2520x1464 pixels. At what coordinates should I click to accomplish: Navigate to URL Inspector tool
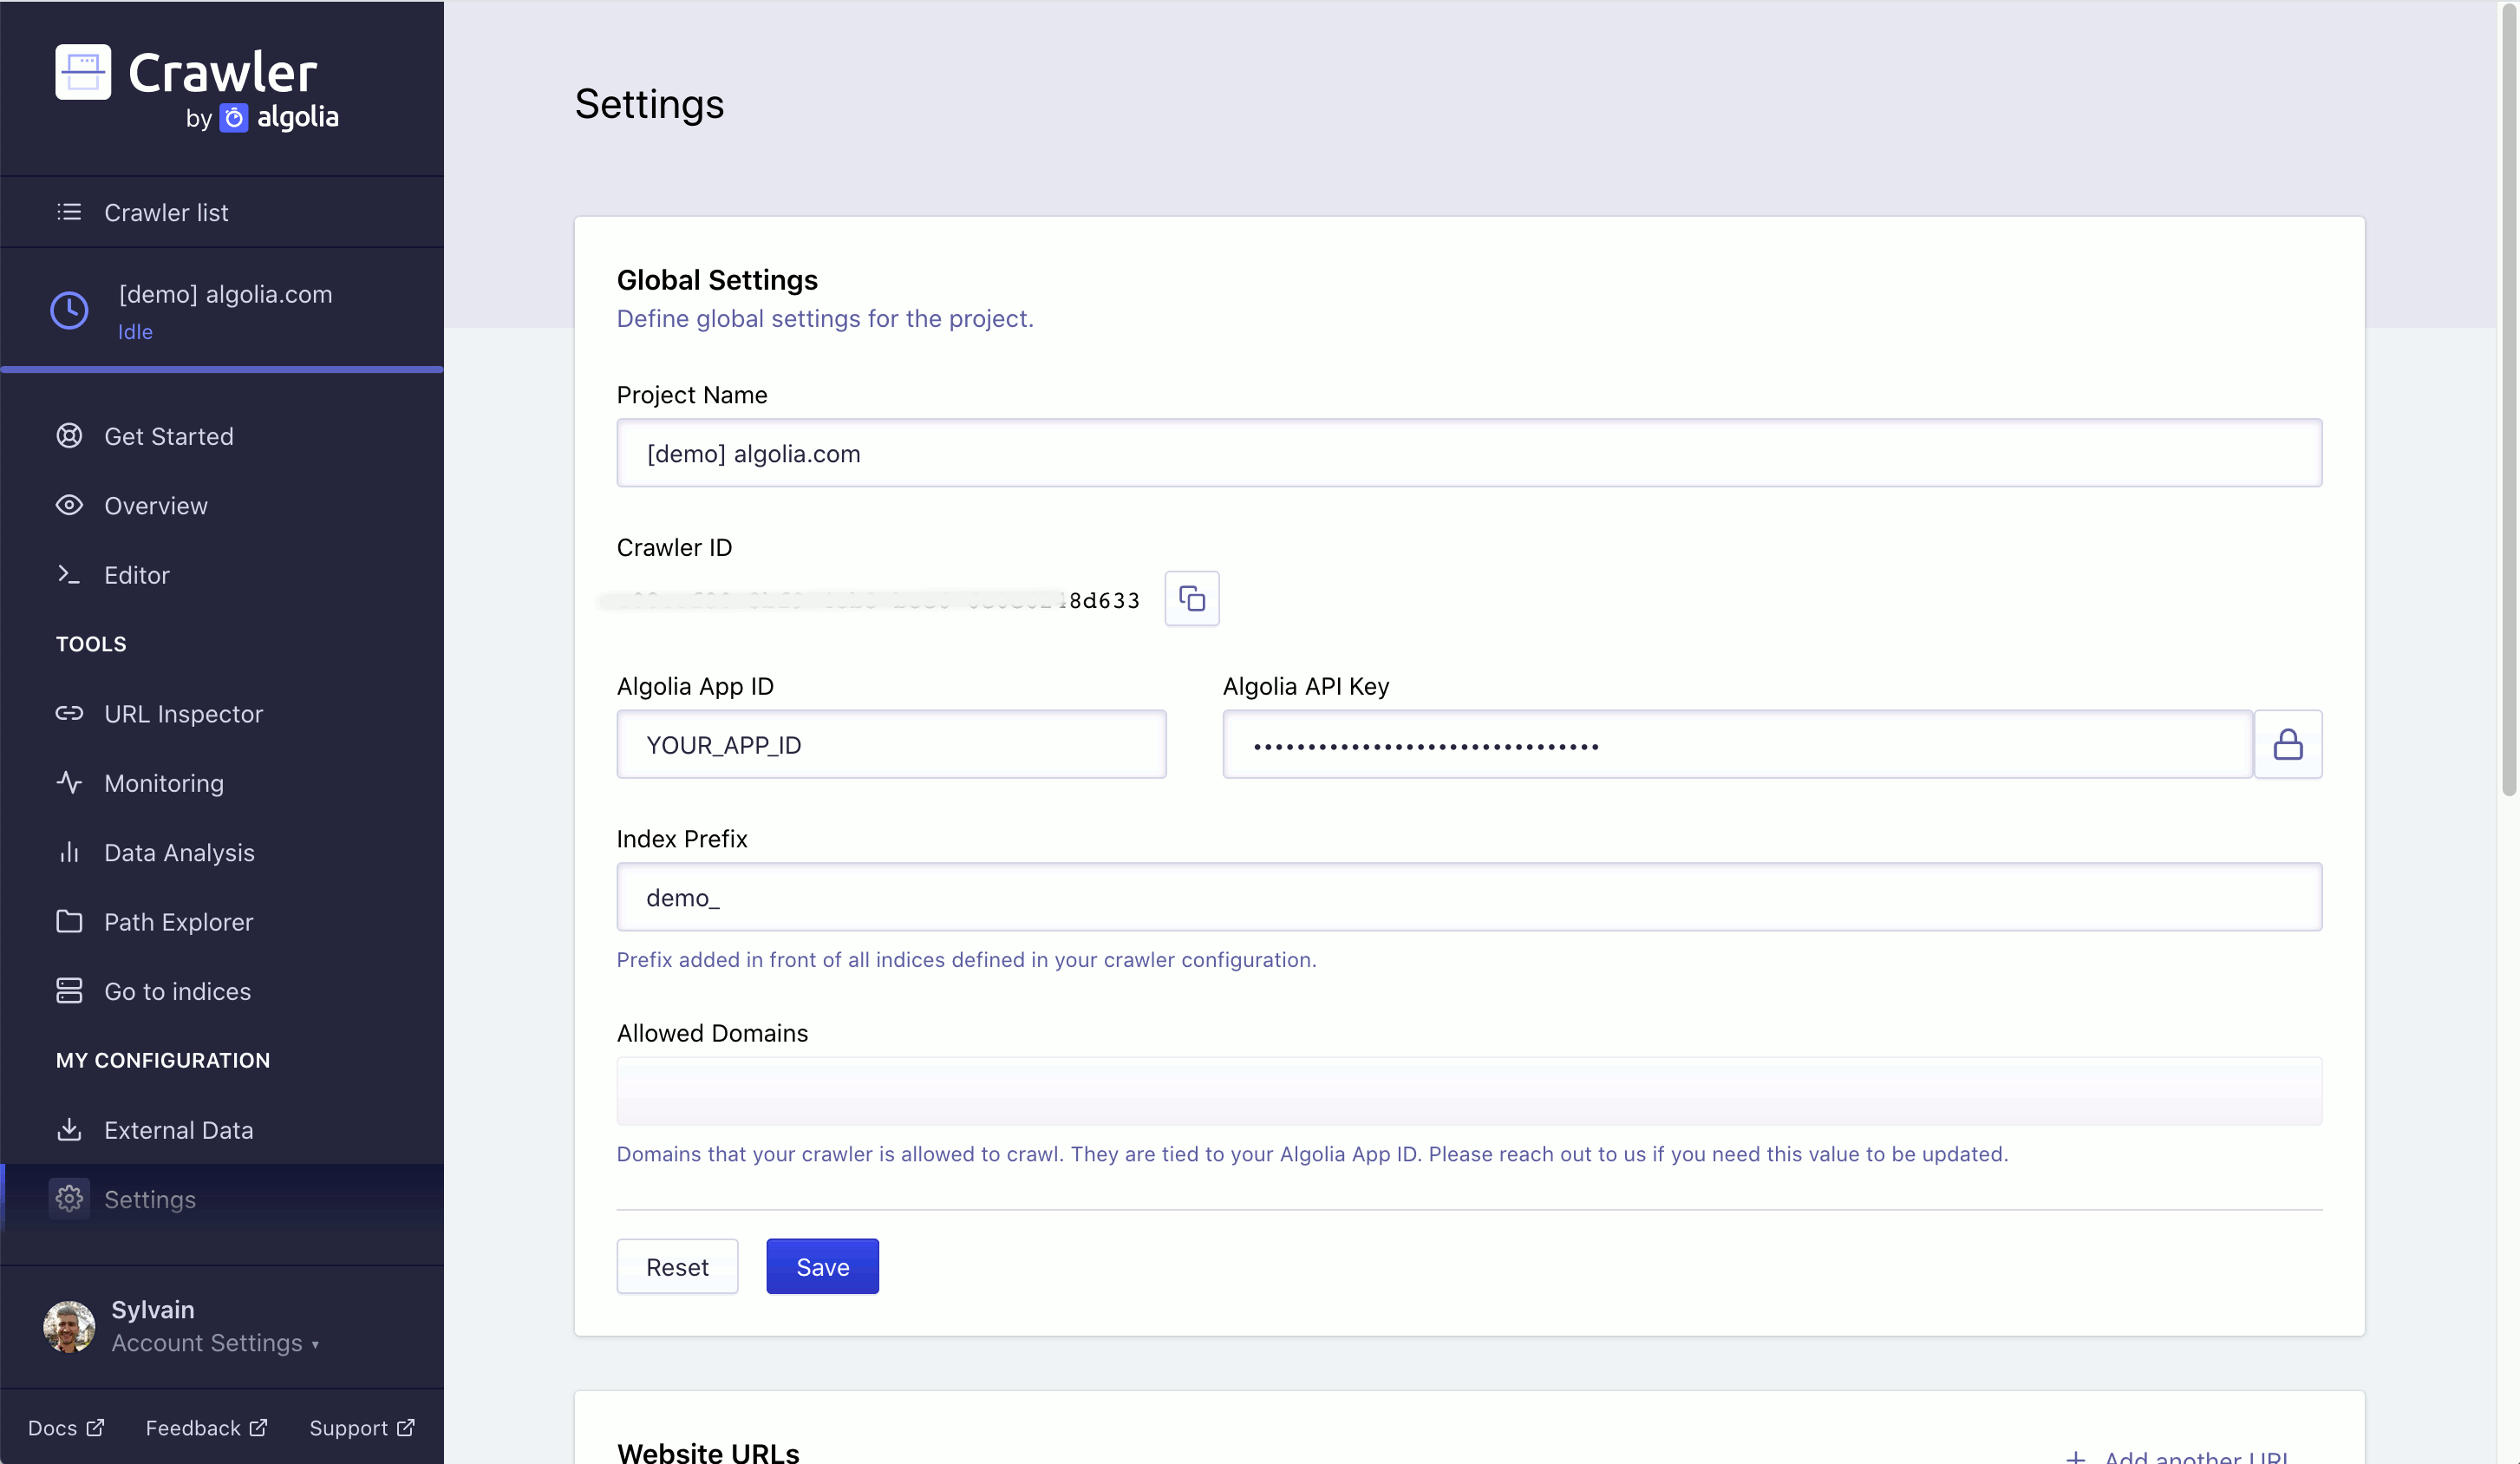tap(183, 713)
